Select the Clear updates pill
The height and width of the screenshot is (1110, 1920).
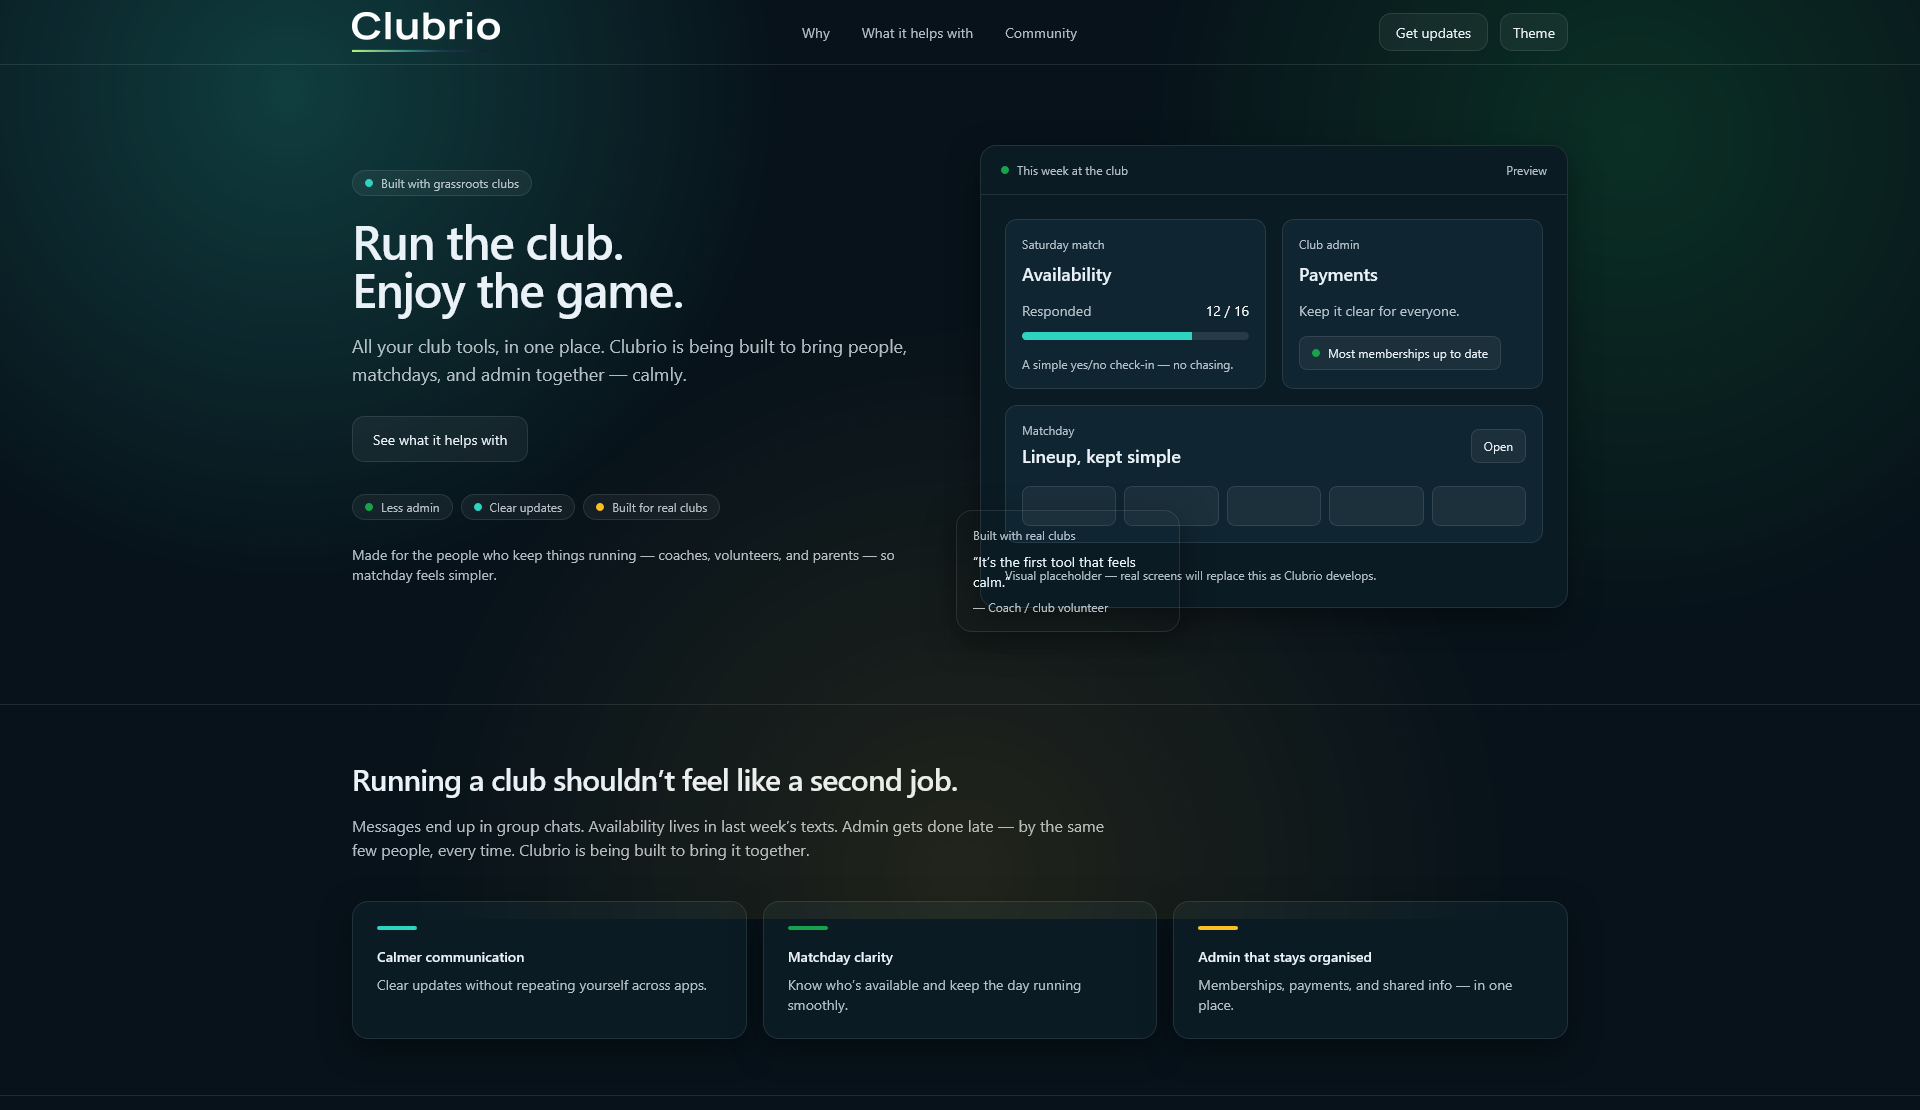coord(517,508)
